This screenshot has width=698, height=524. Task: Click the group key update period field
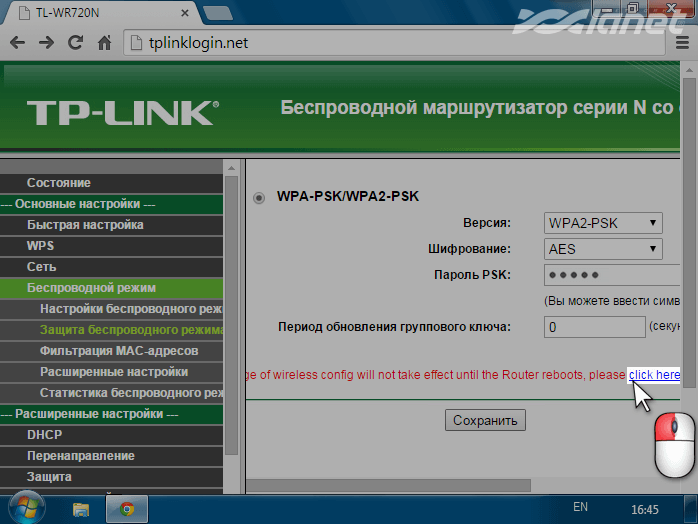coord(594,327)
